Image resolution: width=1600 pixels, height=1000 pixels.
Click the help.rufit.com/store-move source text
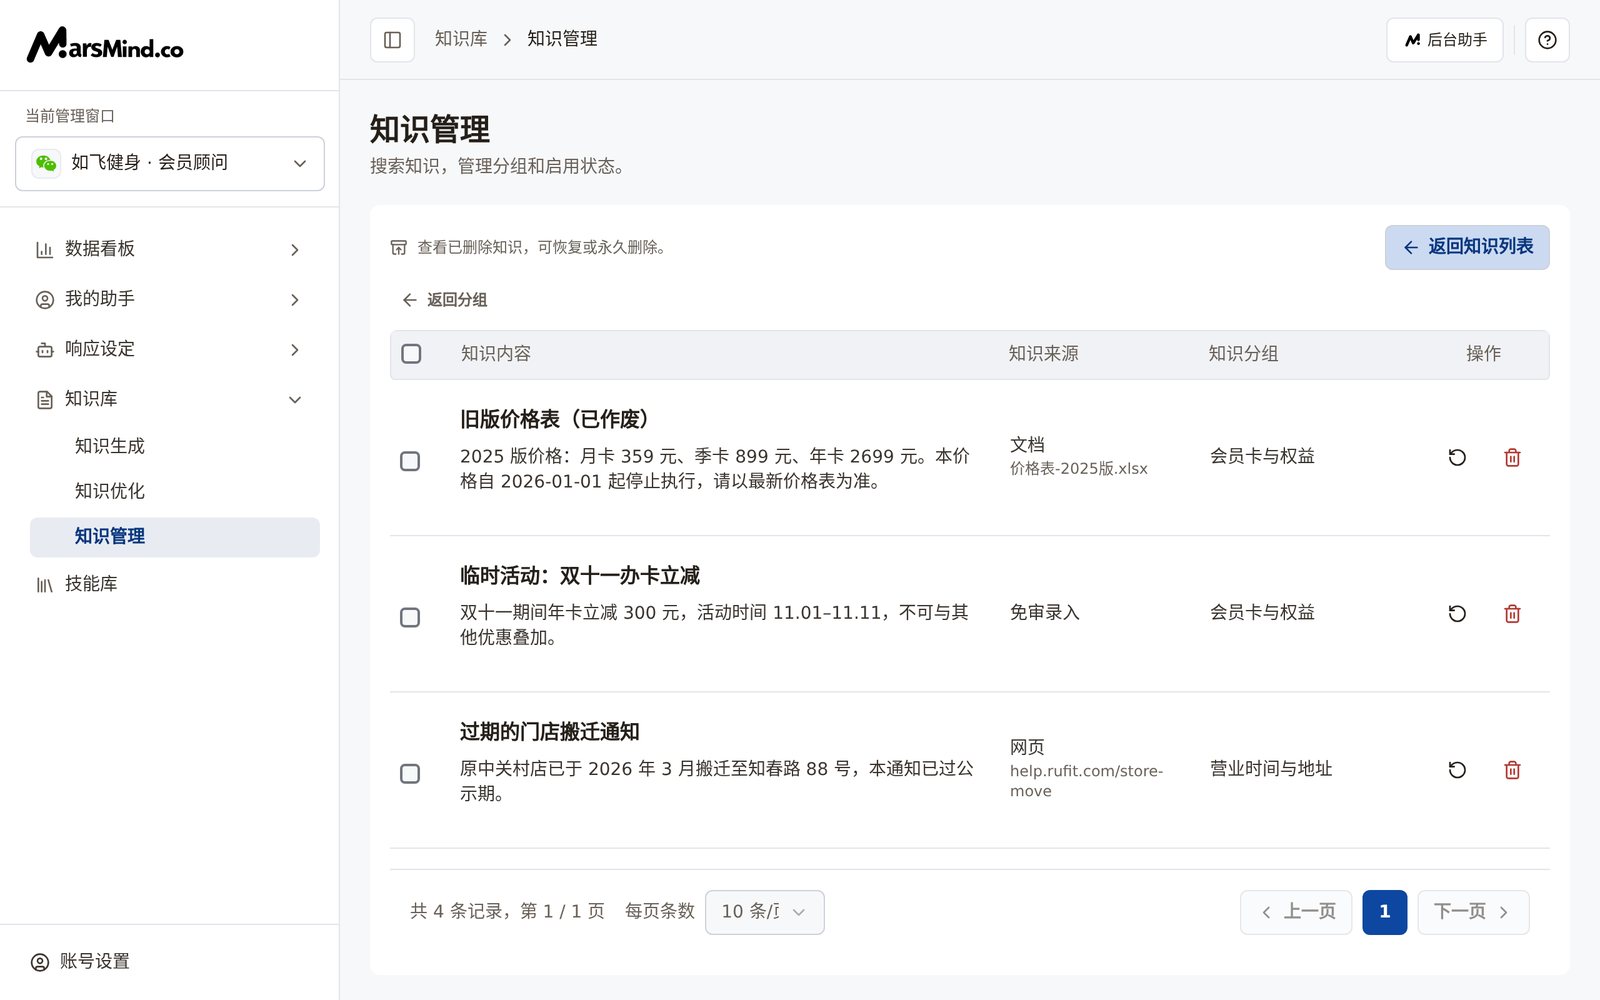[x=1086, y=781]
